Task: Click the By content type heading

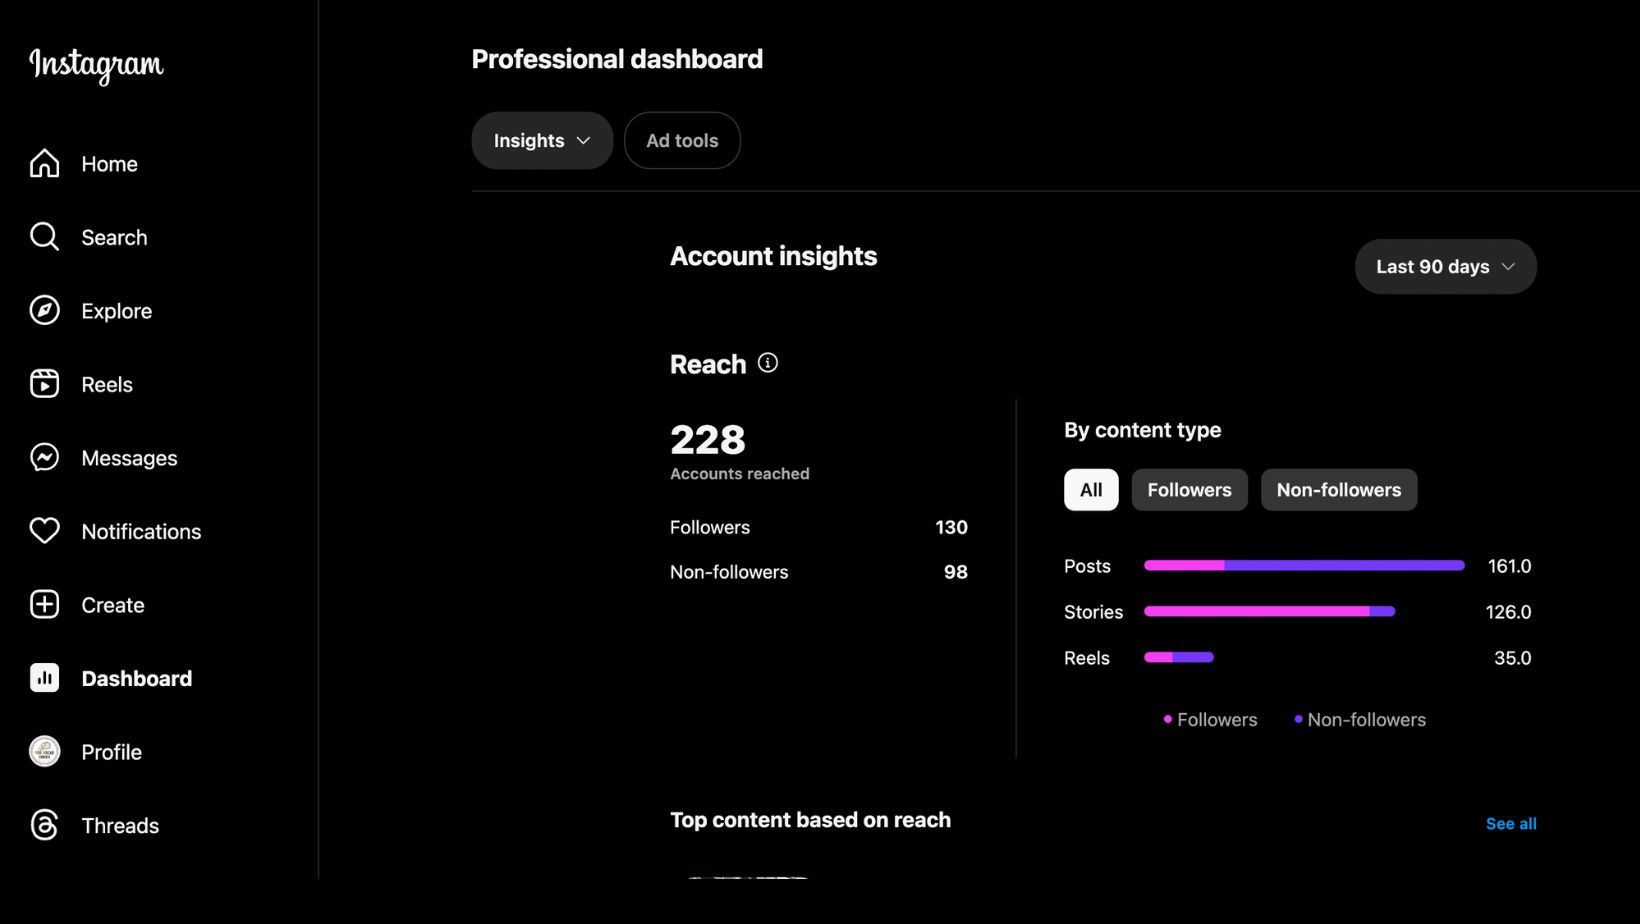Action: click(1143, 431)
